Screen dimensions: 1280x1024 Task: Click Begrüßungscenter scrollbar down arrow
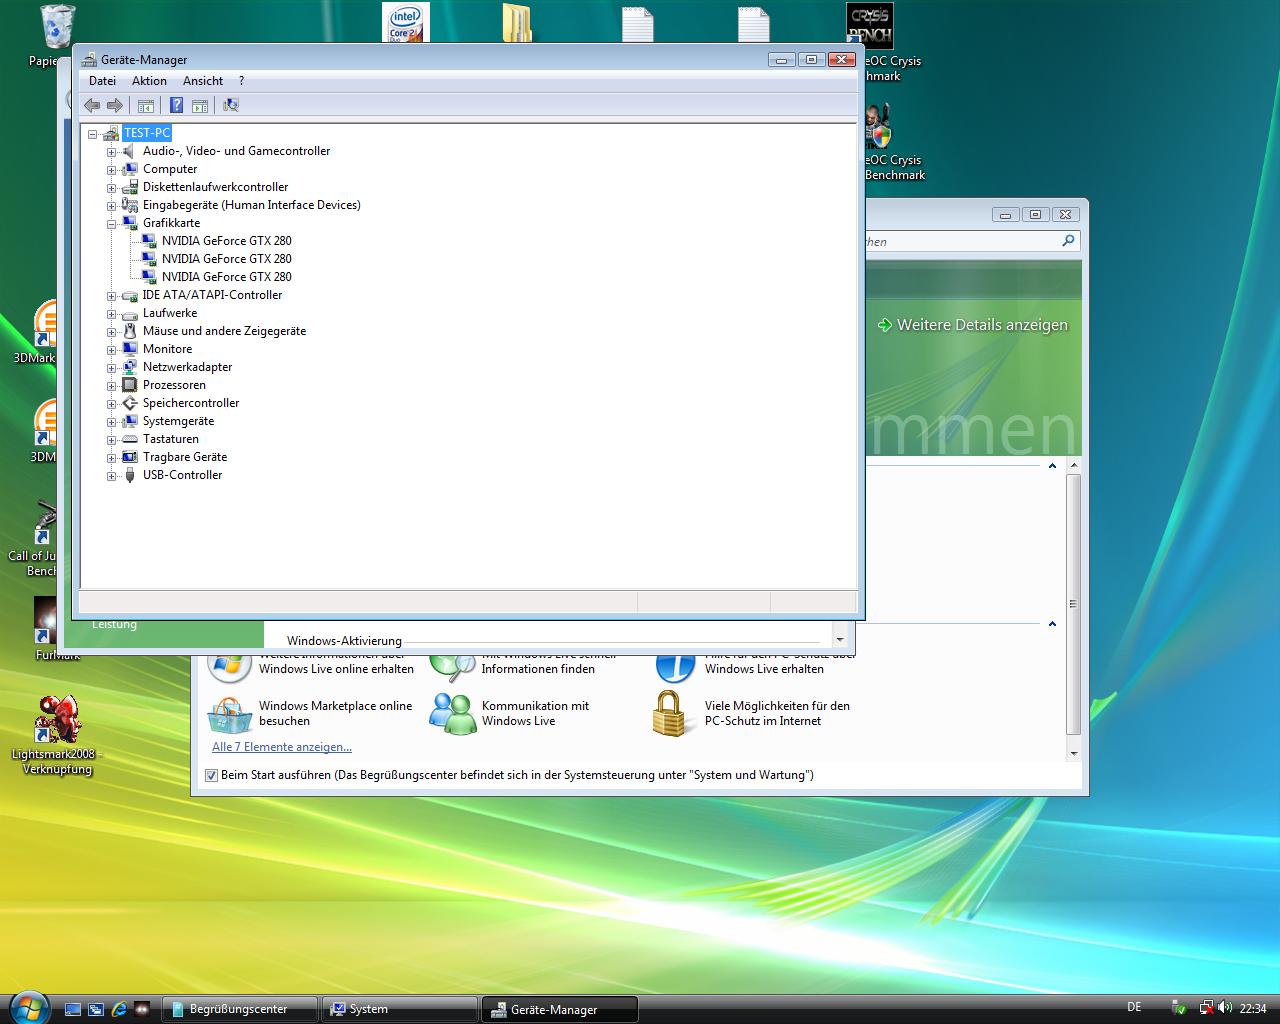pyautogui.click(x=1074, y=753)
